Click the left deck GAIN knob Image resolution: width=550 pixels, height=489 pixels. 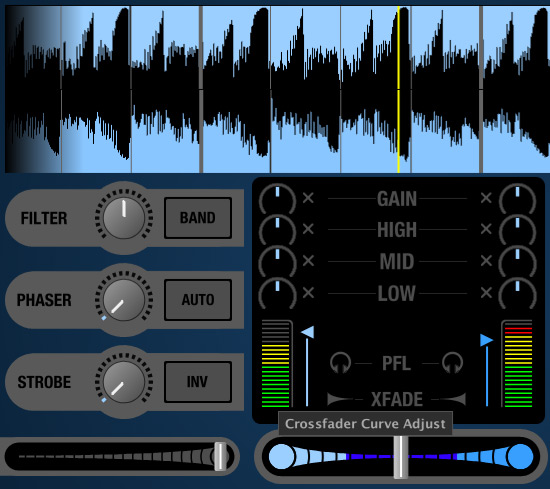(277, 199)
